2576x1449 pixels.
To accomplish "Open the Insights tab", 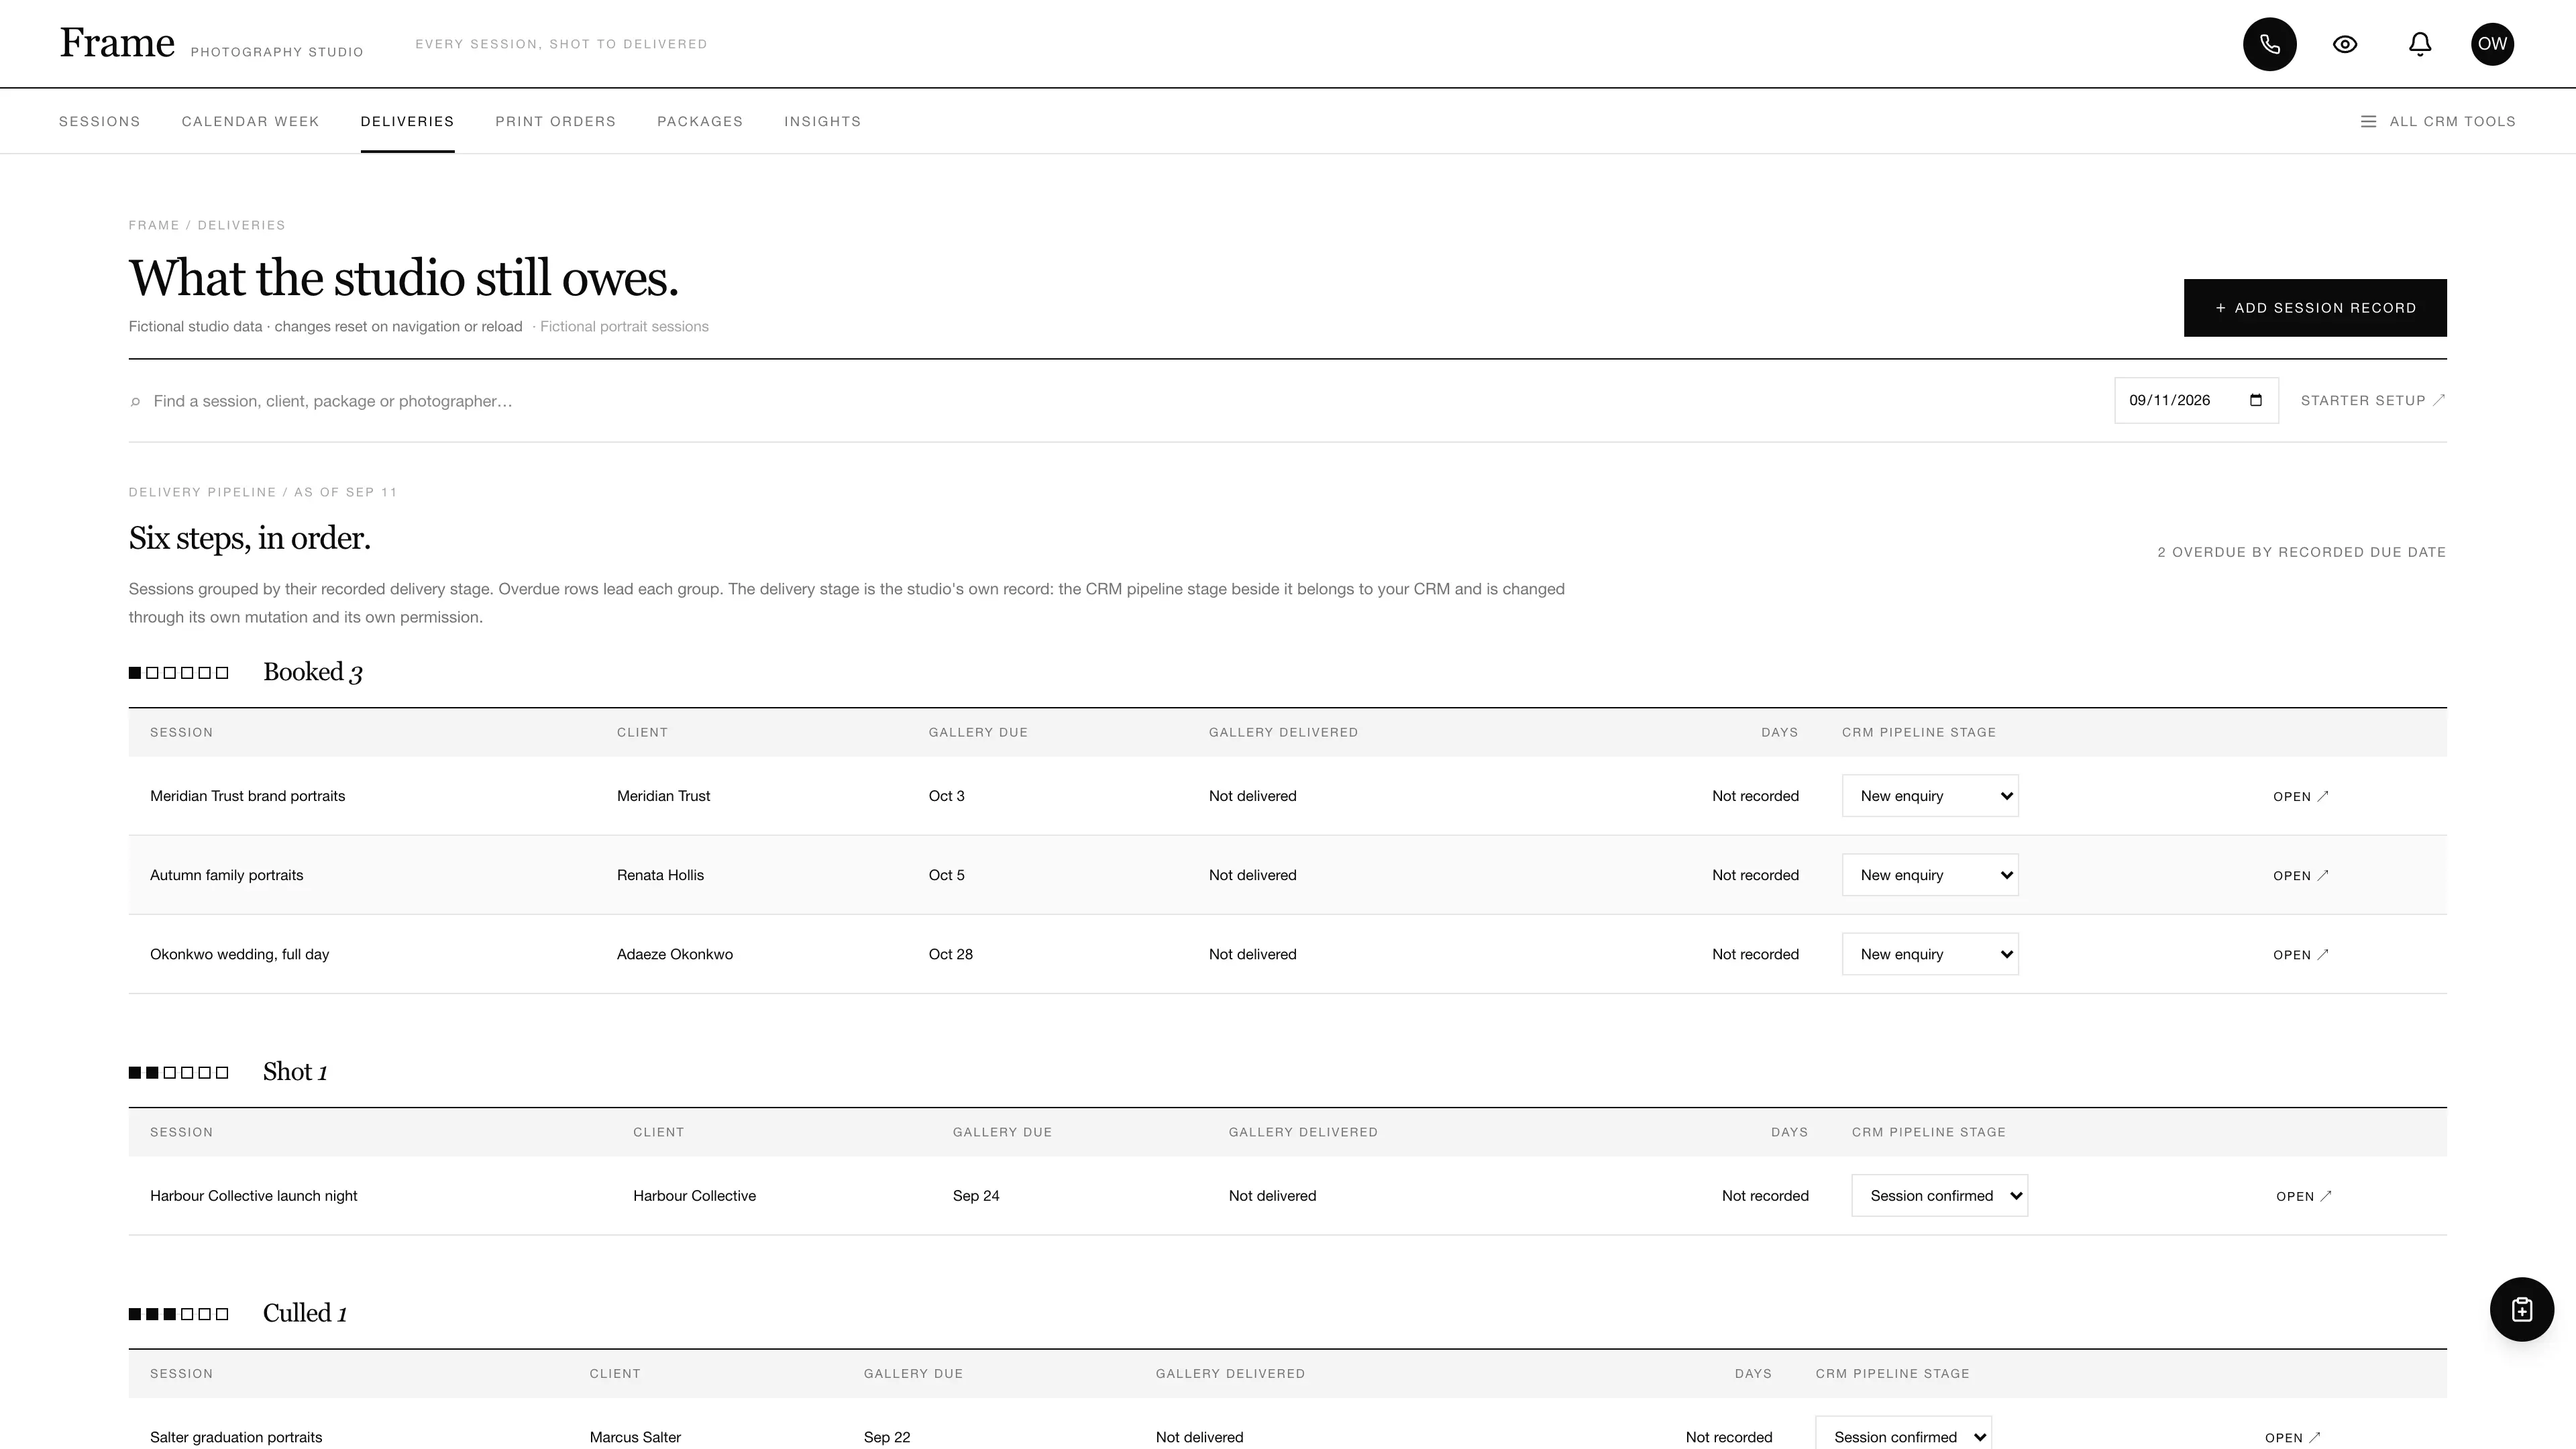I will [822, 122].
